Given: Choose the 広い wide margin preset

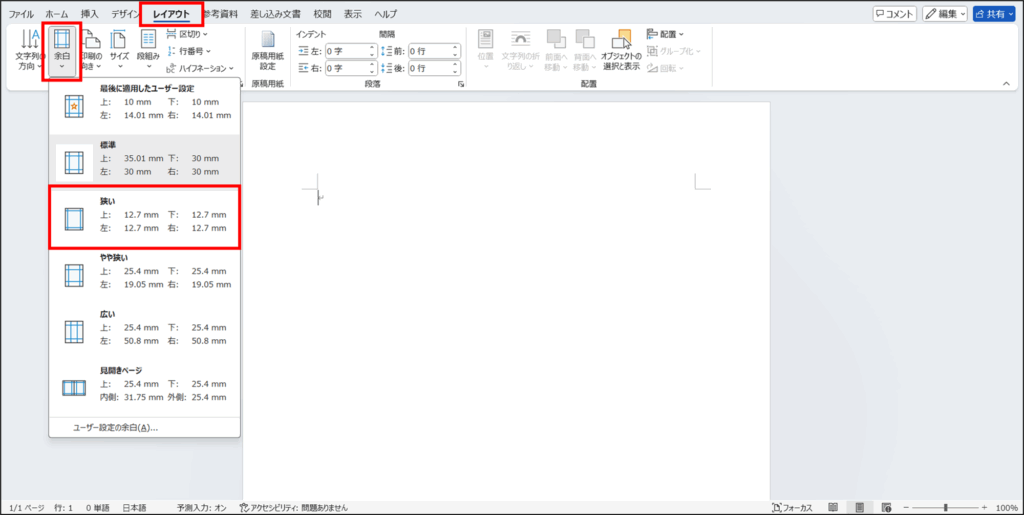Looking at the screenshot, I should tap(145, 327).
